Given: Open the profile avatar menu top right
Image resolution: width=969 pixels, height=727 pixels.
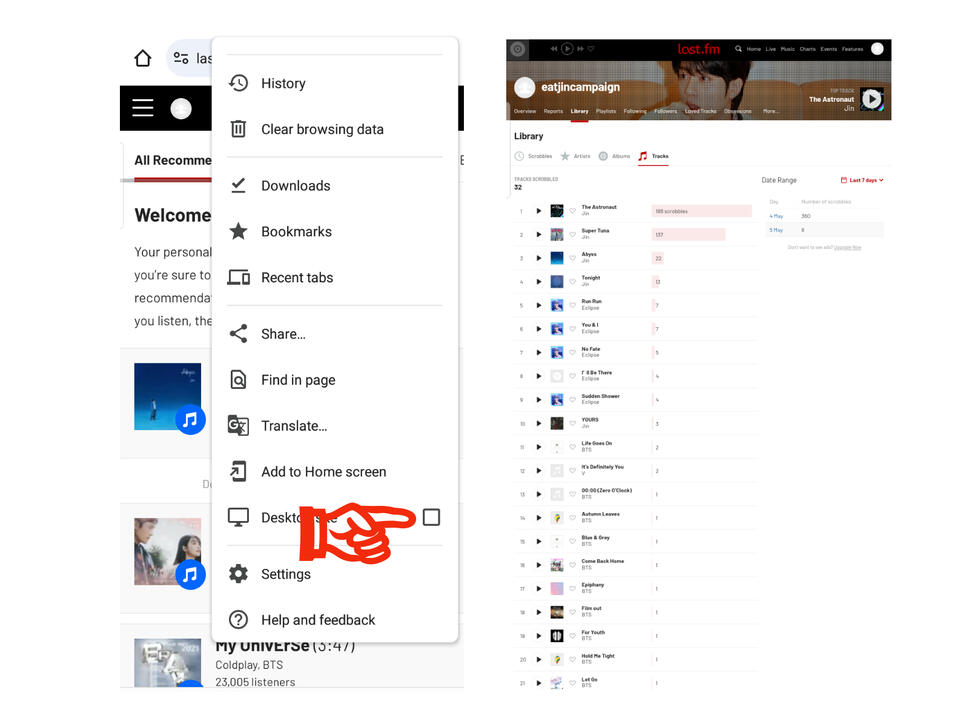Looking at the screenshot, I should point(876,49).
